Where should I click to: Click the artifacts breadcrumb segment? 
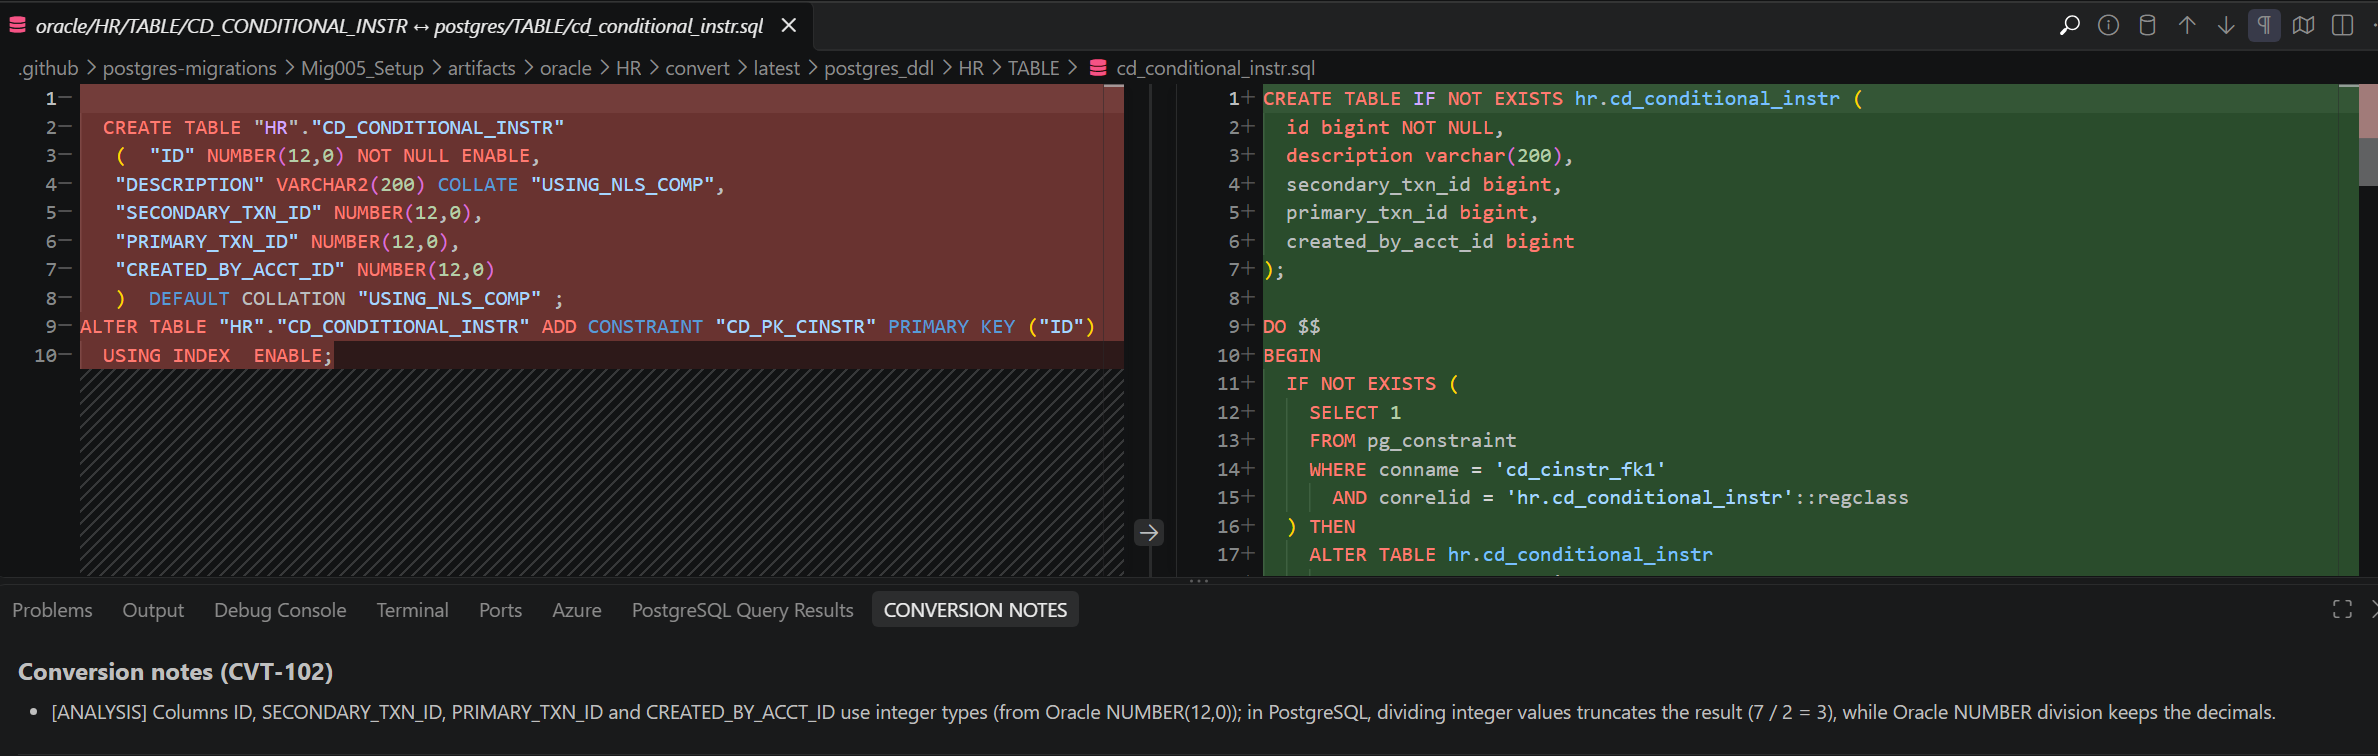[481, 68]
